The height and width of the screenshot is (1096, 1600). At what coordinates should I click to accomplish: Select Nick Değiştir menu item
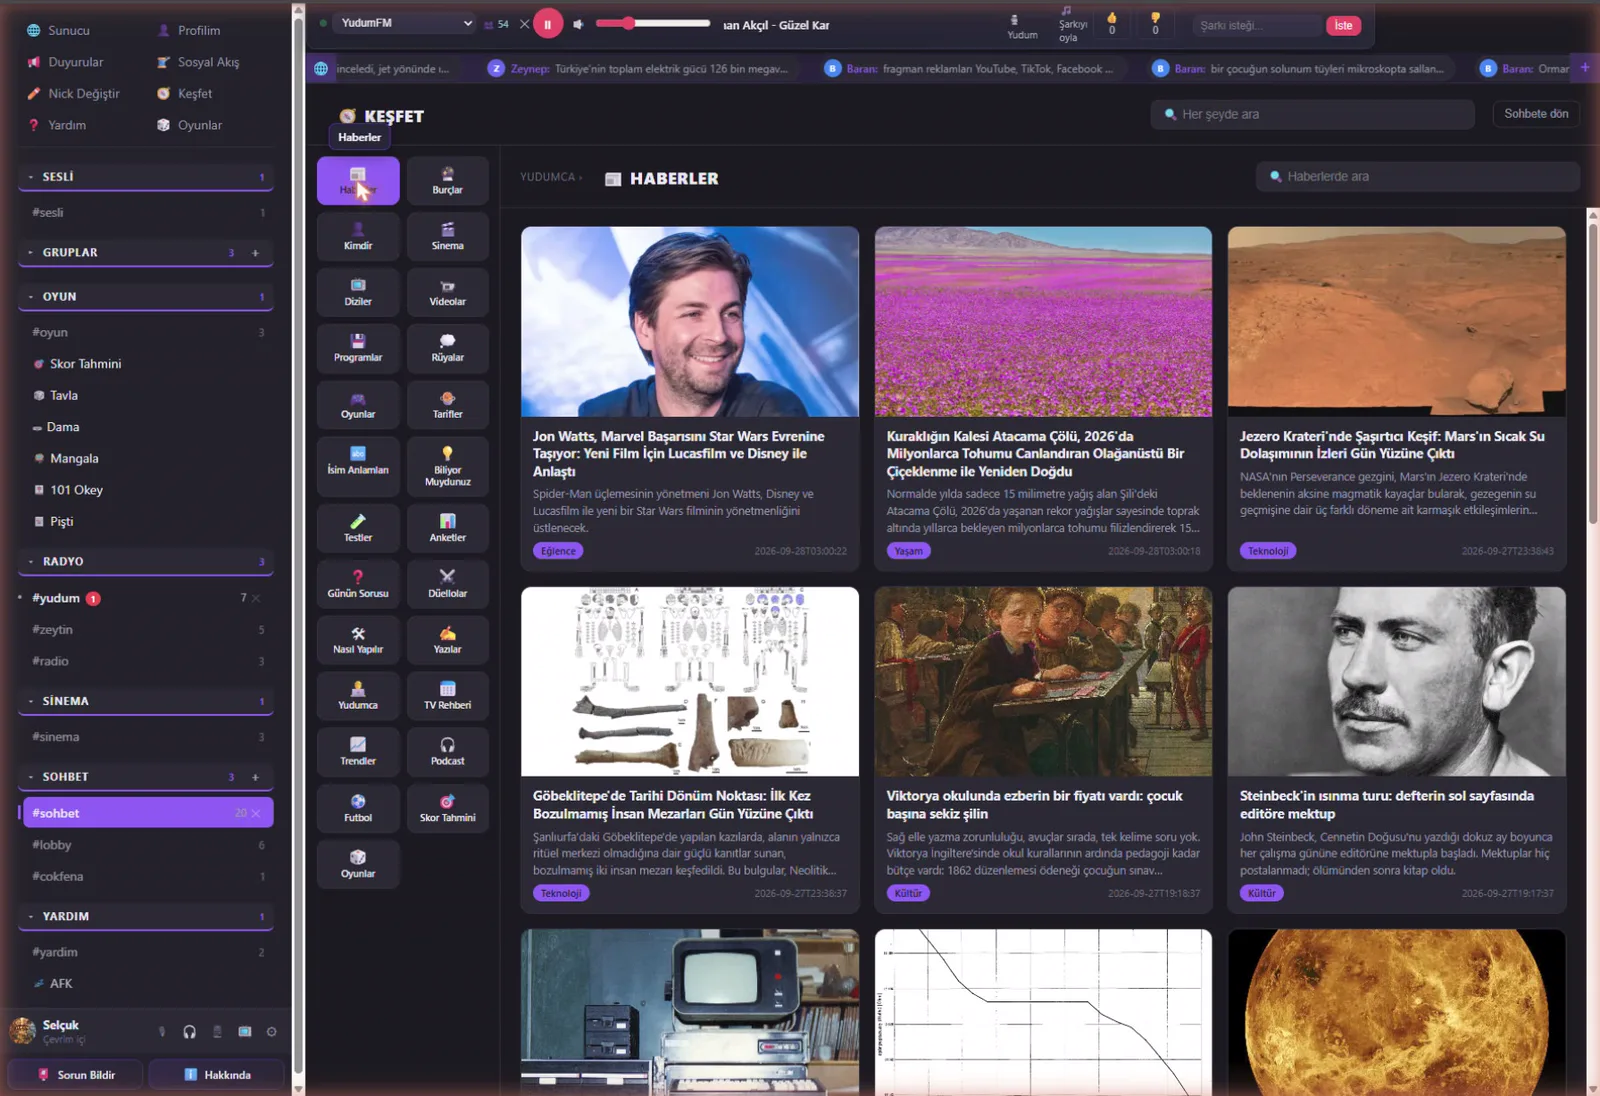coord(73,94)
